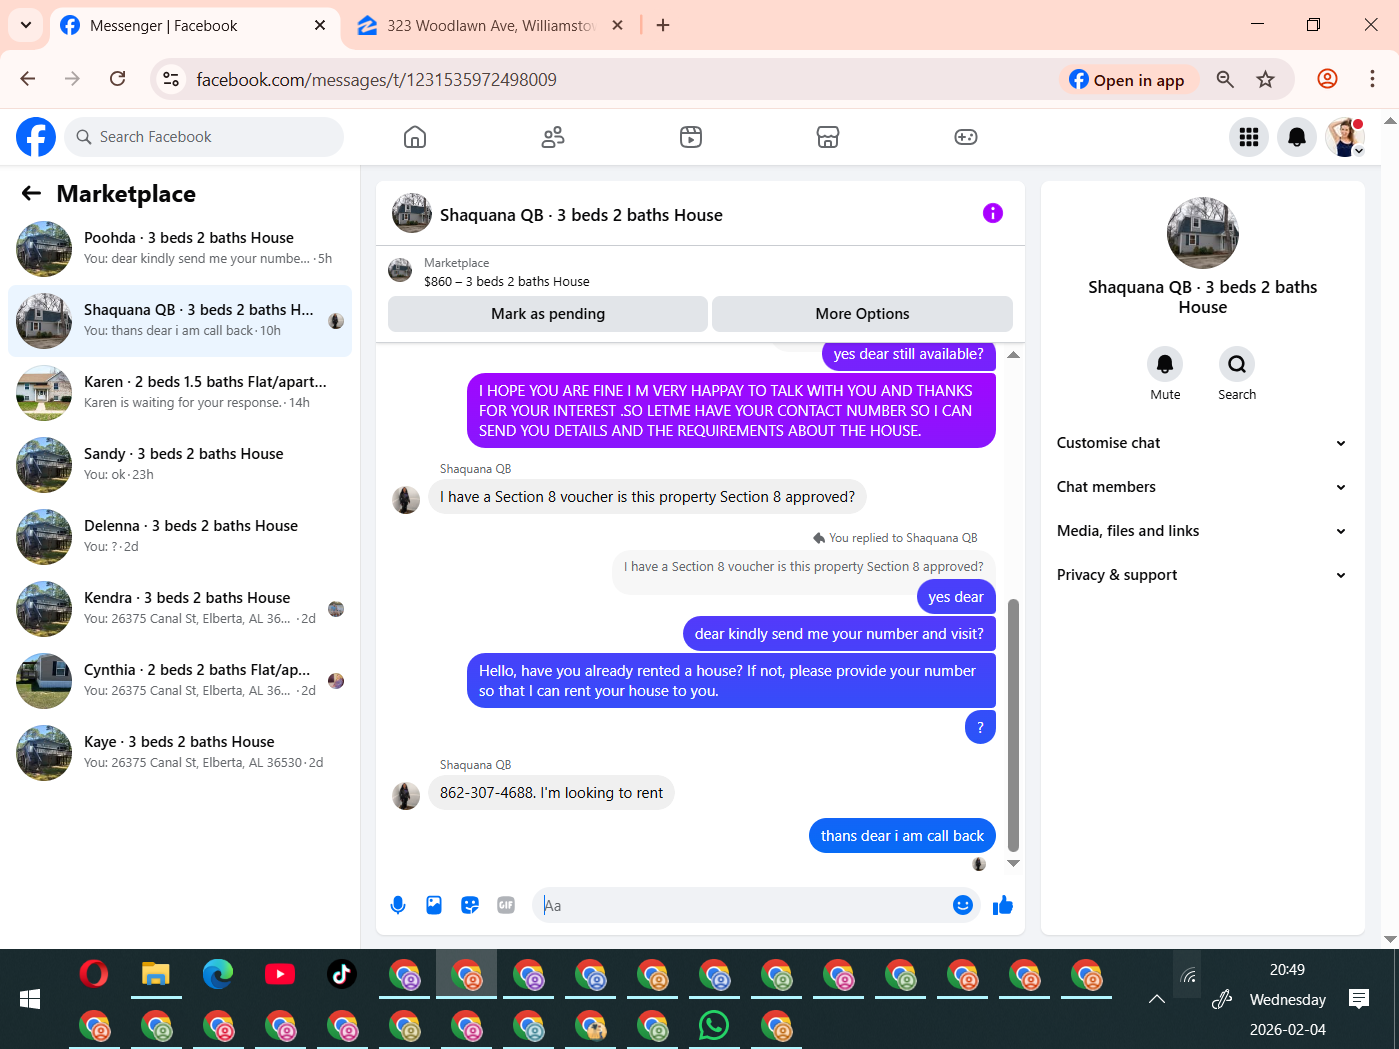Viewport: 1399px width, 1049px height.
Task: Click the message input box
Action: coord(742,905)
